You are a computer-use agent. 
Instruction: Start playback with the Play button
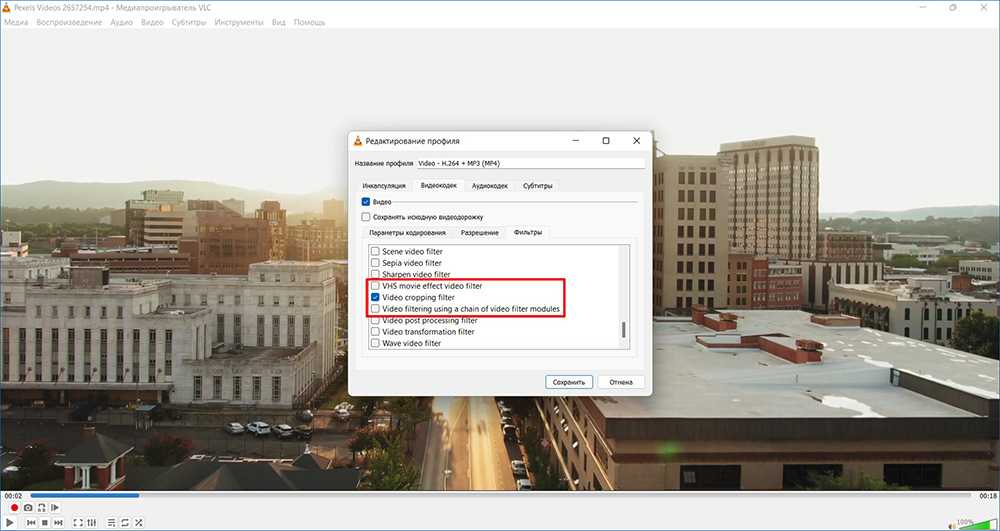11,522
